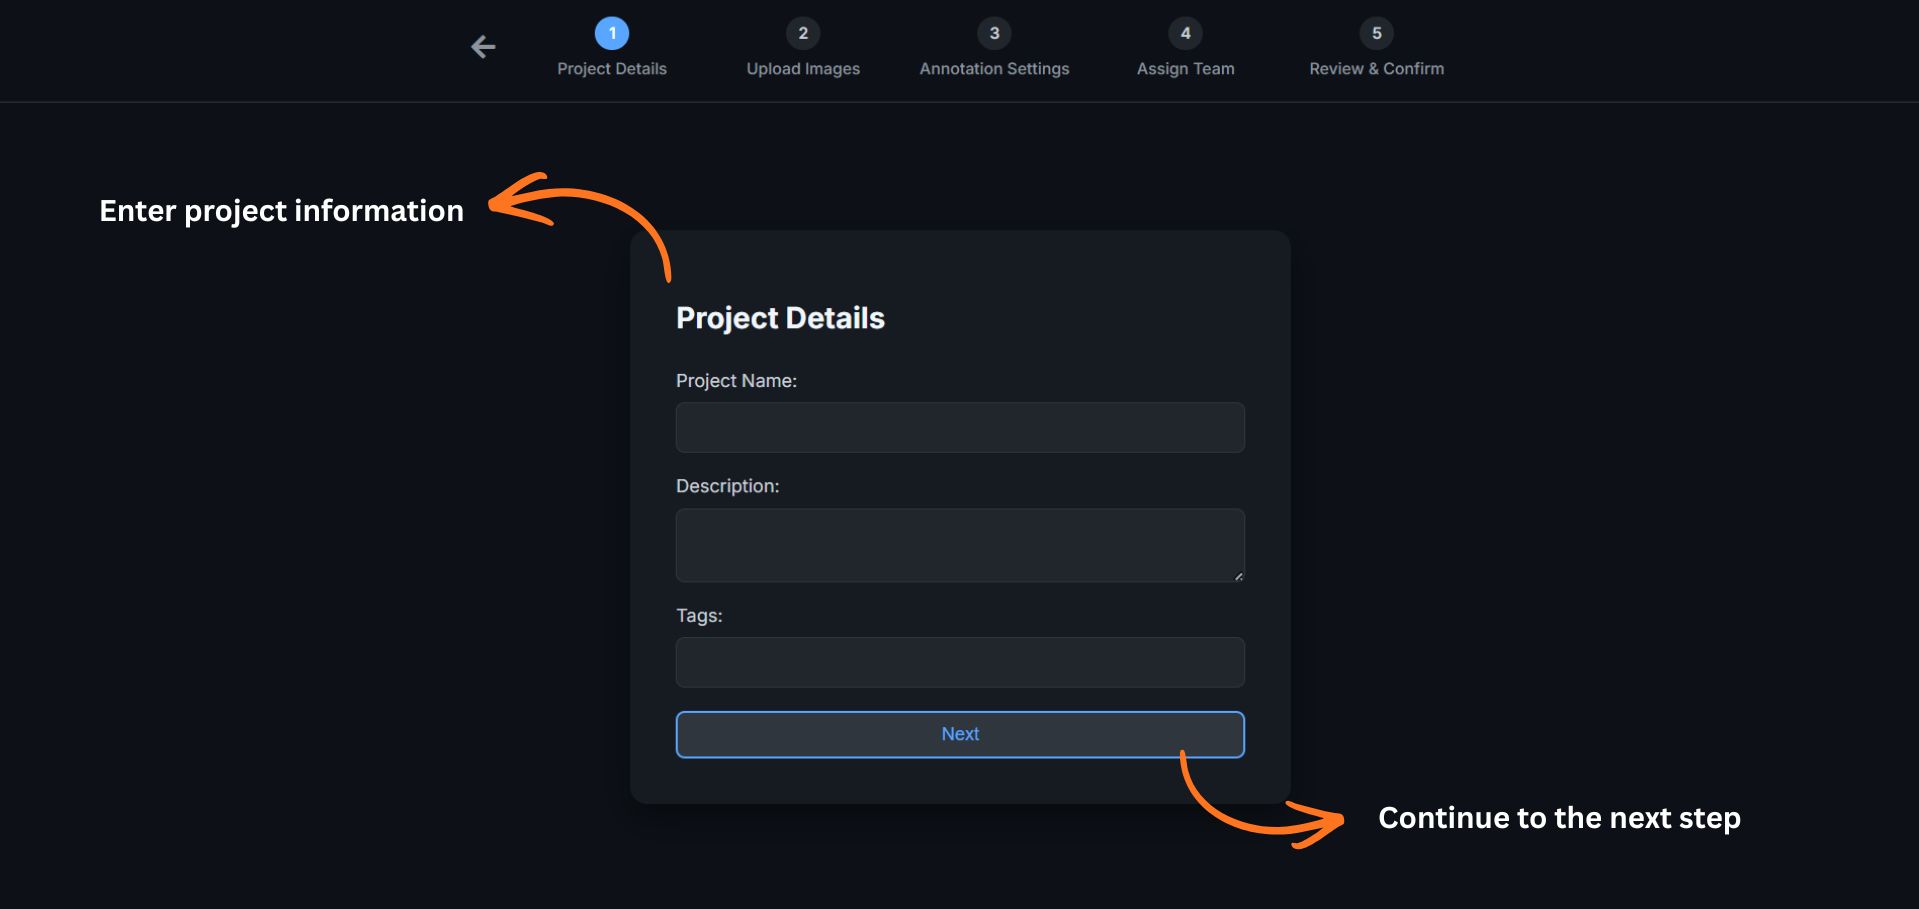1919x909 pixels.
Task: Focus the Project Name input field
Action: point(960,428)
